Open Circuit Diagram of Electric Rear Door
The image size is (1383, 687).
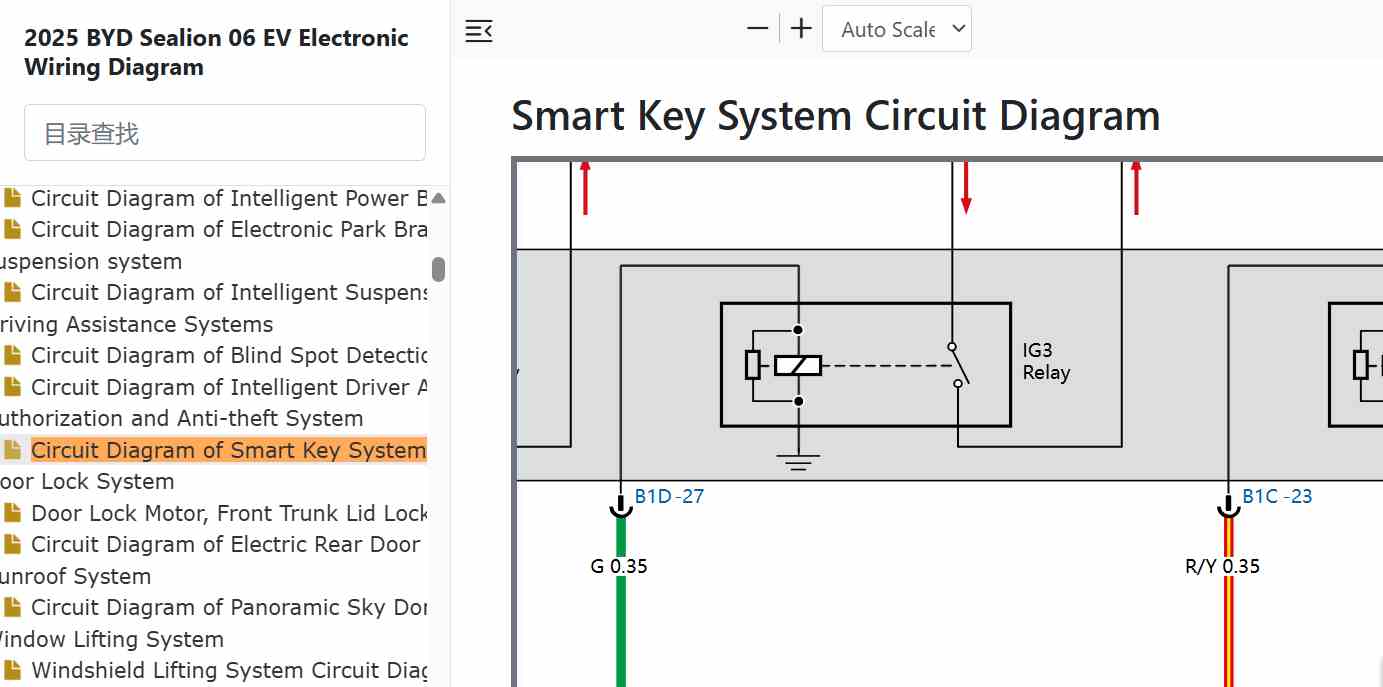(x=226, y=544)
